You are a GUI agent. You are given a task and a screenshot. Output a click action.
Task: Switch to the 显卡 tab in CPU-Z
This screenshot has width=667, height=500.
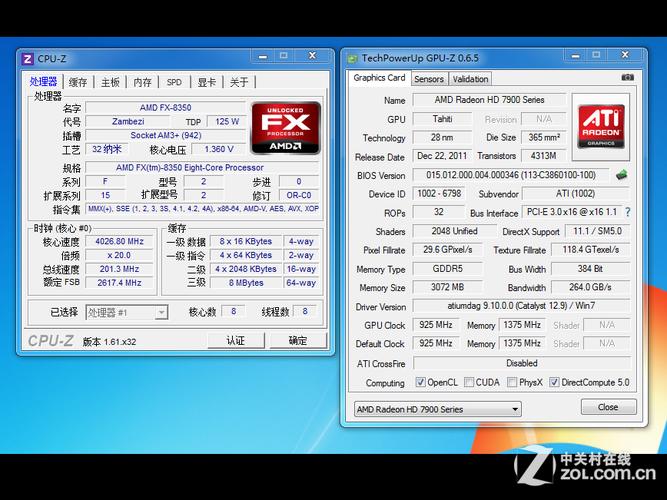tap(207, 82)
